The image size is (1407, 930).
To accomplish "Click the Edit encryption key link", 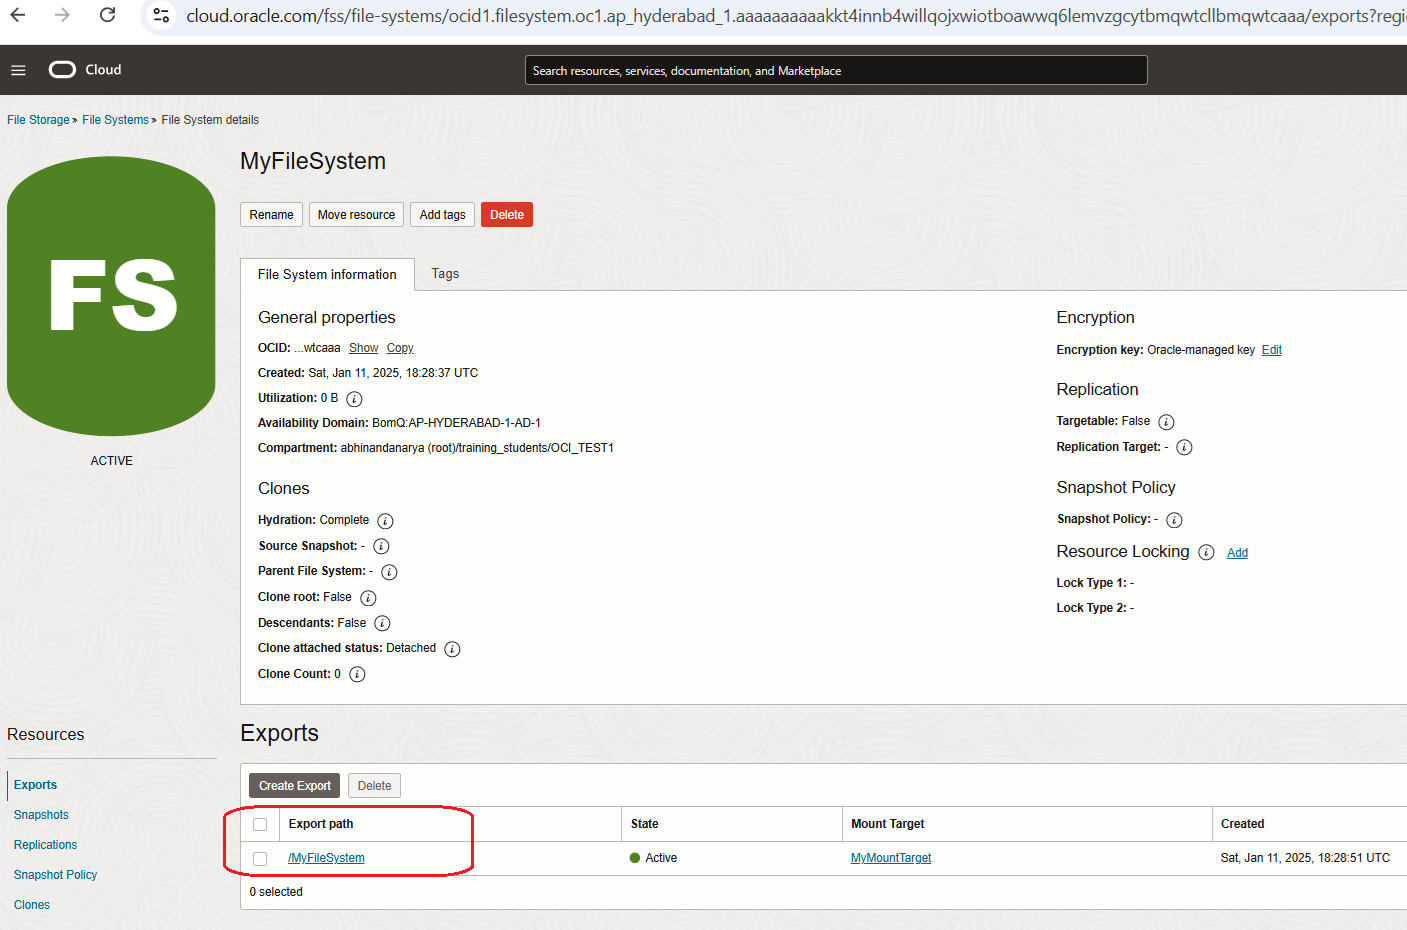I will coord(1271,350).
